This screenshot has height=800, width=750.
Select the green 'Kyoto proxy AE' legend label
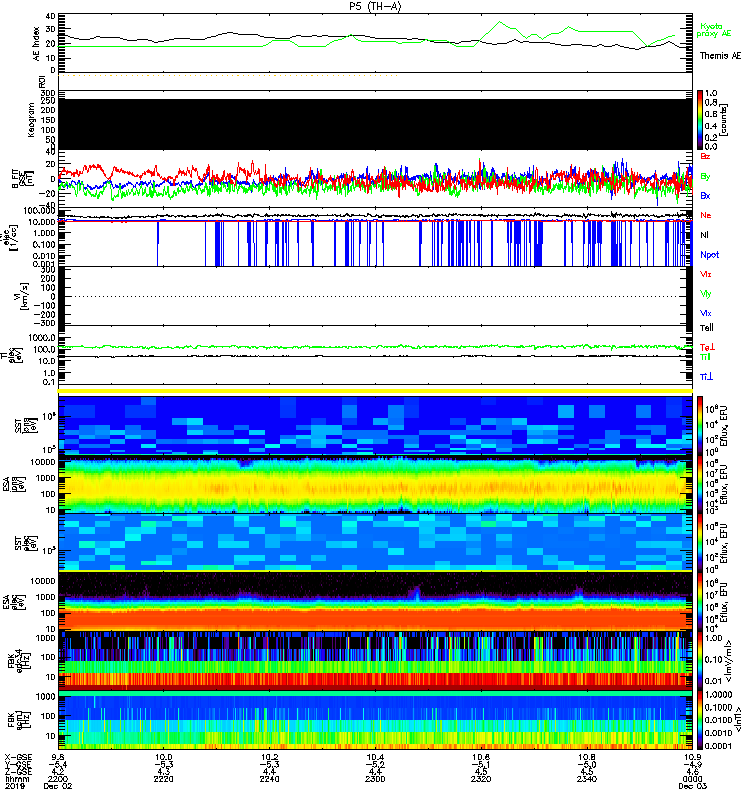(x=714, y=30)
